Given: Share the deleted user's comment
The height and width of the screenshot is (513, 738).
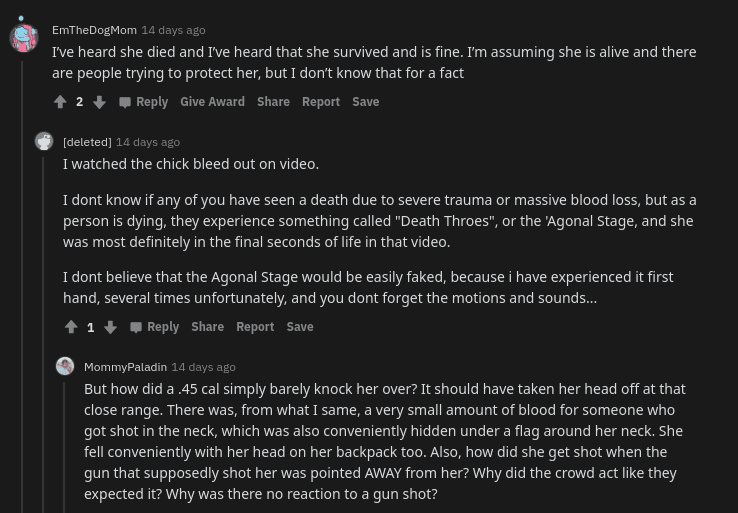Looking at the screenshot, I should (207, 327).
